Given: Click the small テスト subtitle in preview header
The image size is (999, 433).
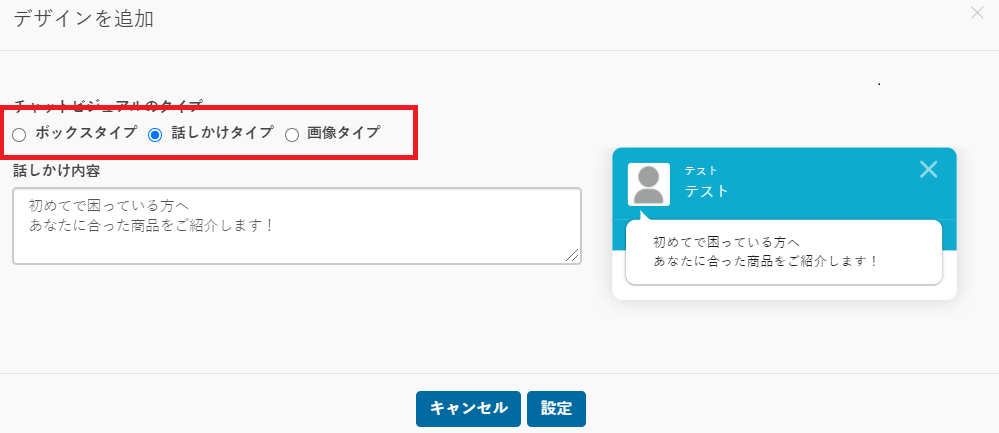Looking at the screenshot, I should tap(701, 171).
